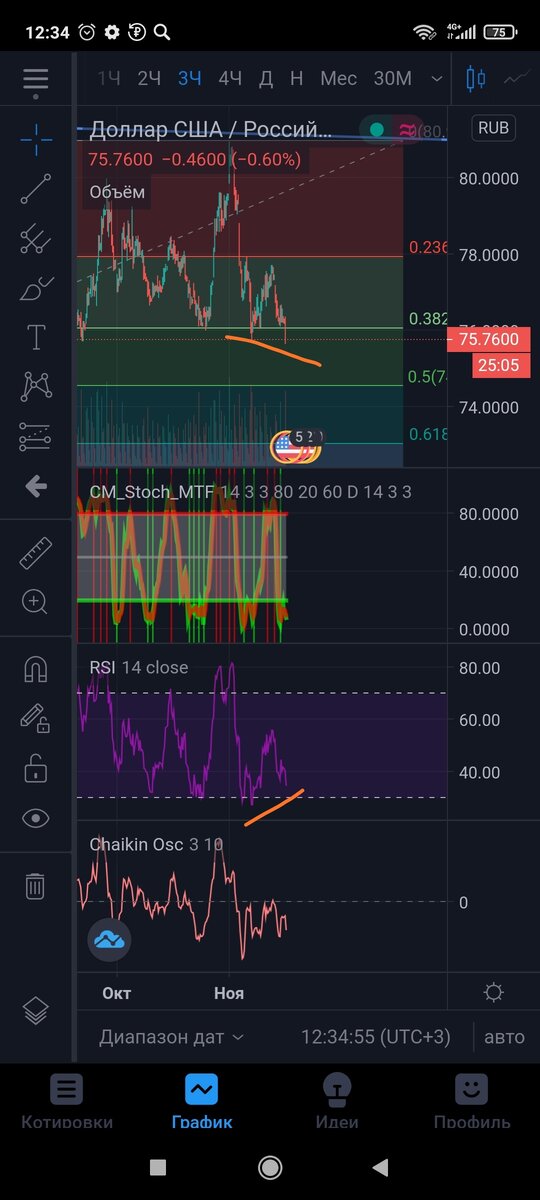
Task: Open the Котировки tab
Action: coord(67,1101)
